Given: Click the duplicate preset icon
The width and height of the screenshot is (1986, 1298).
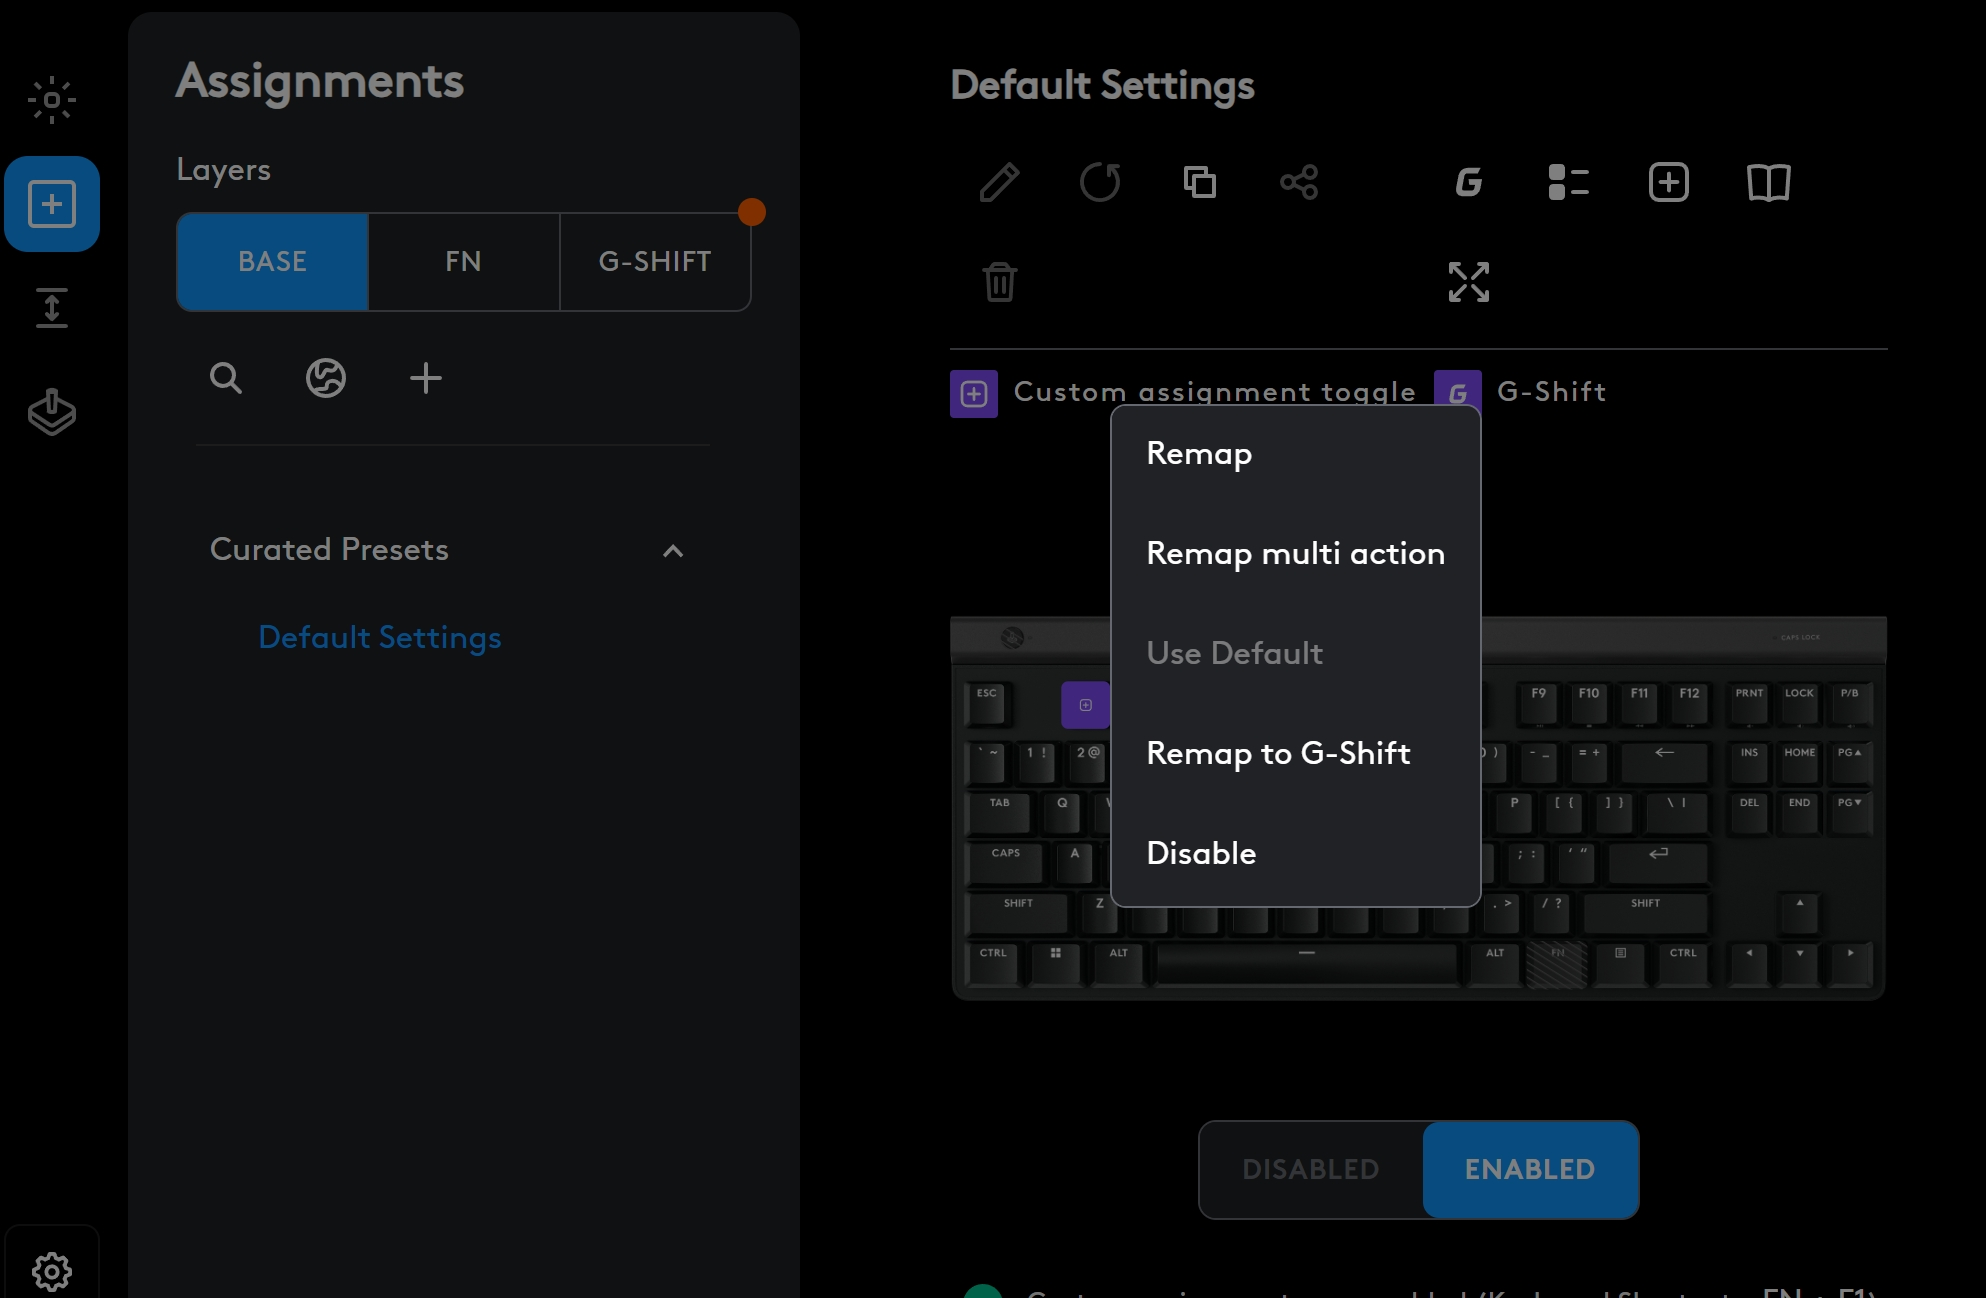Looking at the screenshot, I should [x=1199, y=182].
